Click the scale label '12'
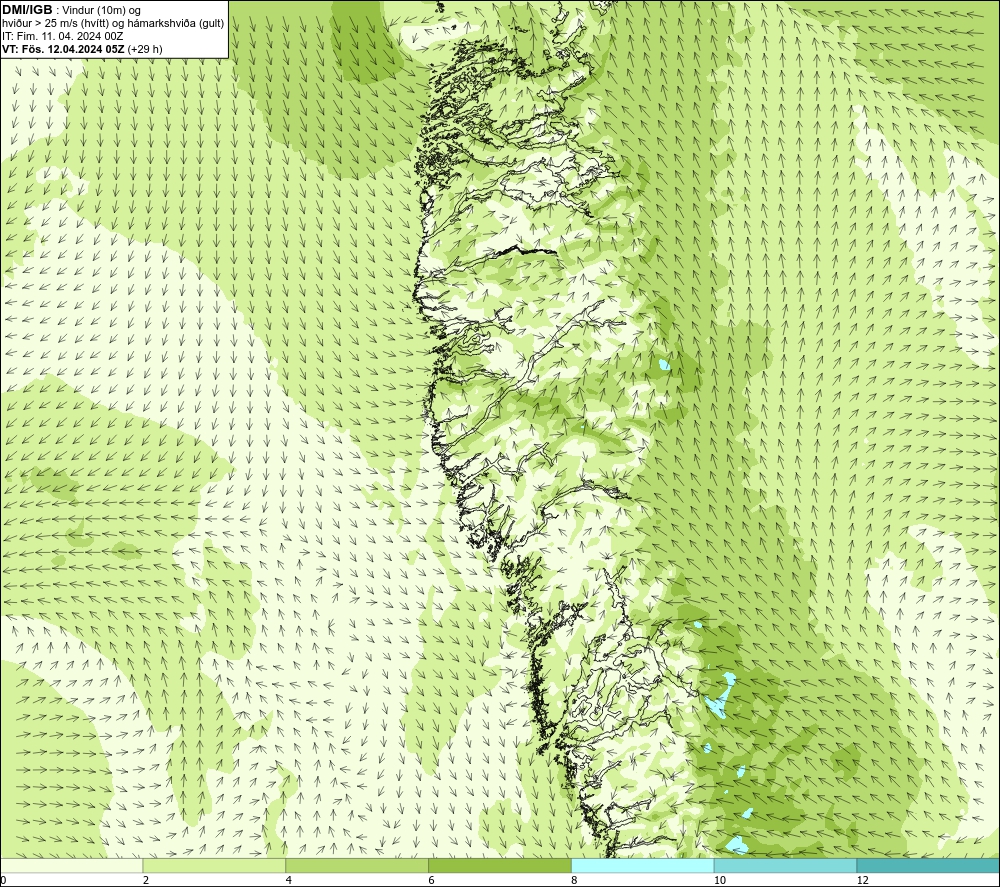Viewport: 1000px width, 887px height. point(863,881)
